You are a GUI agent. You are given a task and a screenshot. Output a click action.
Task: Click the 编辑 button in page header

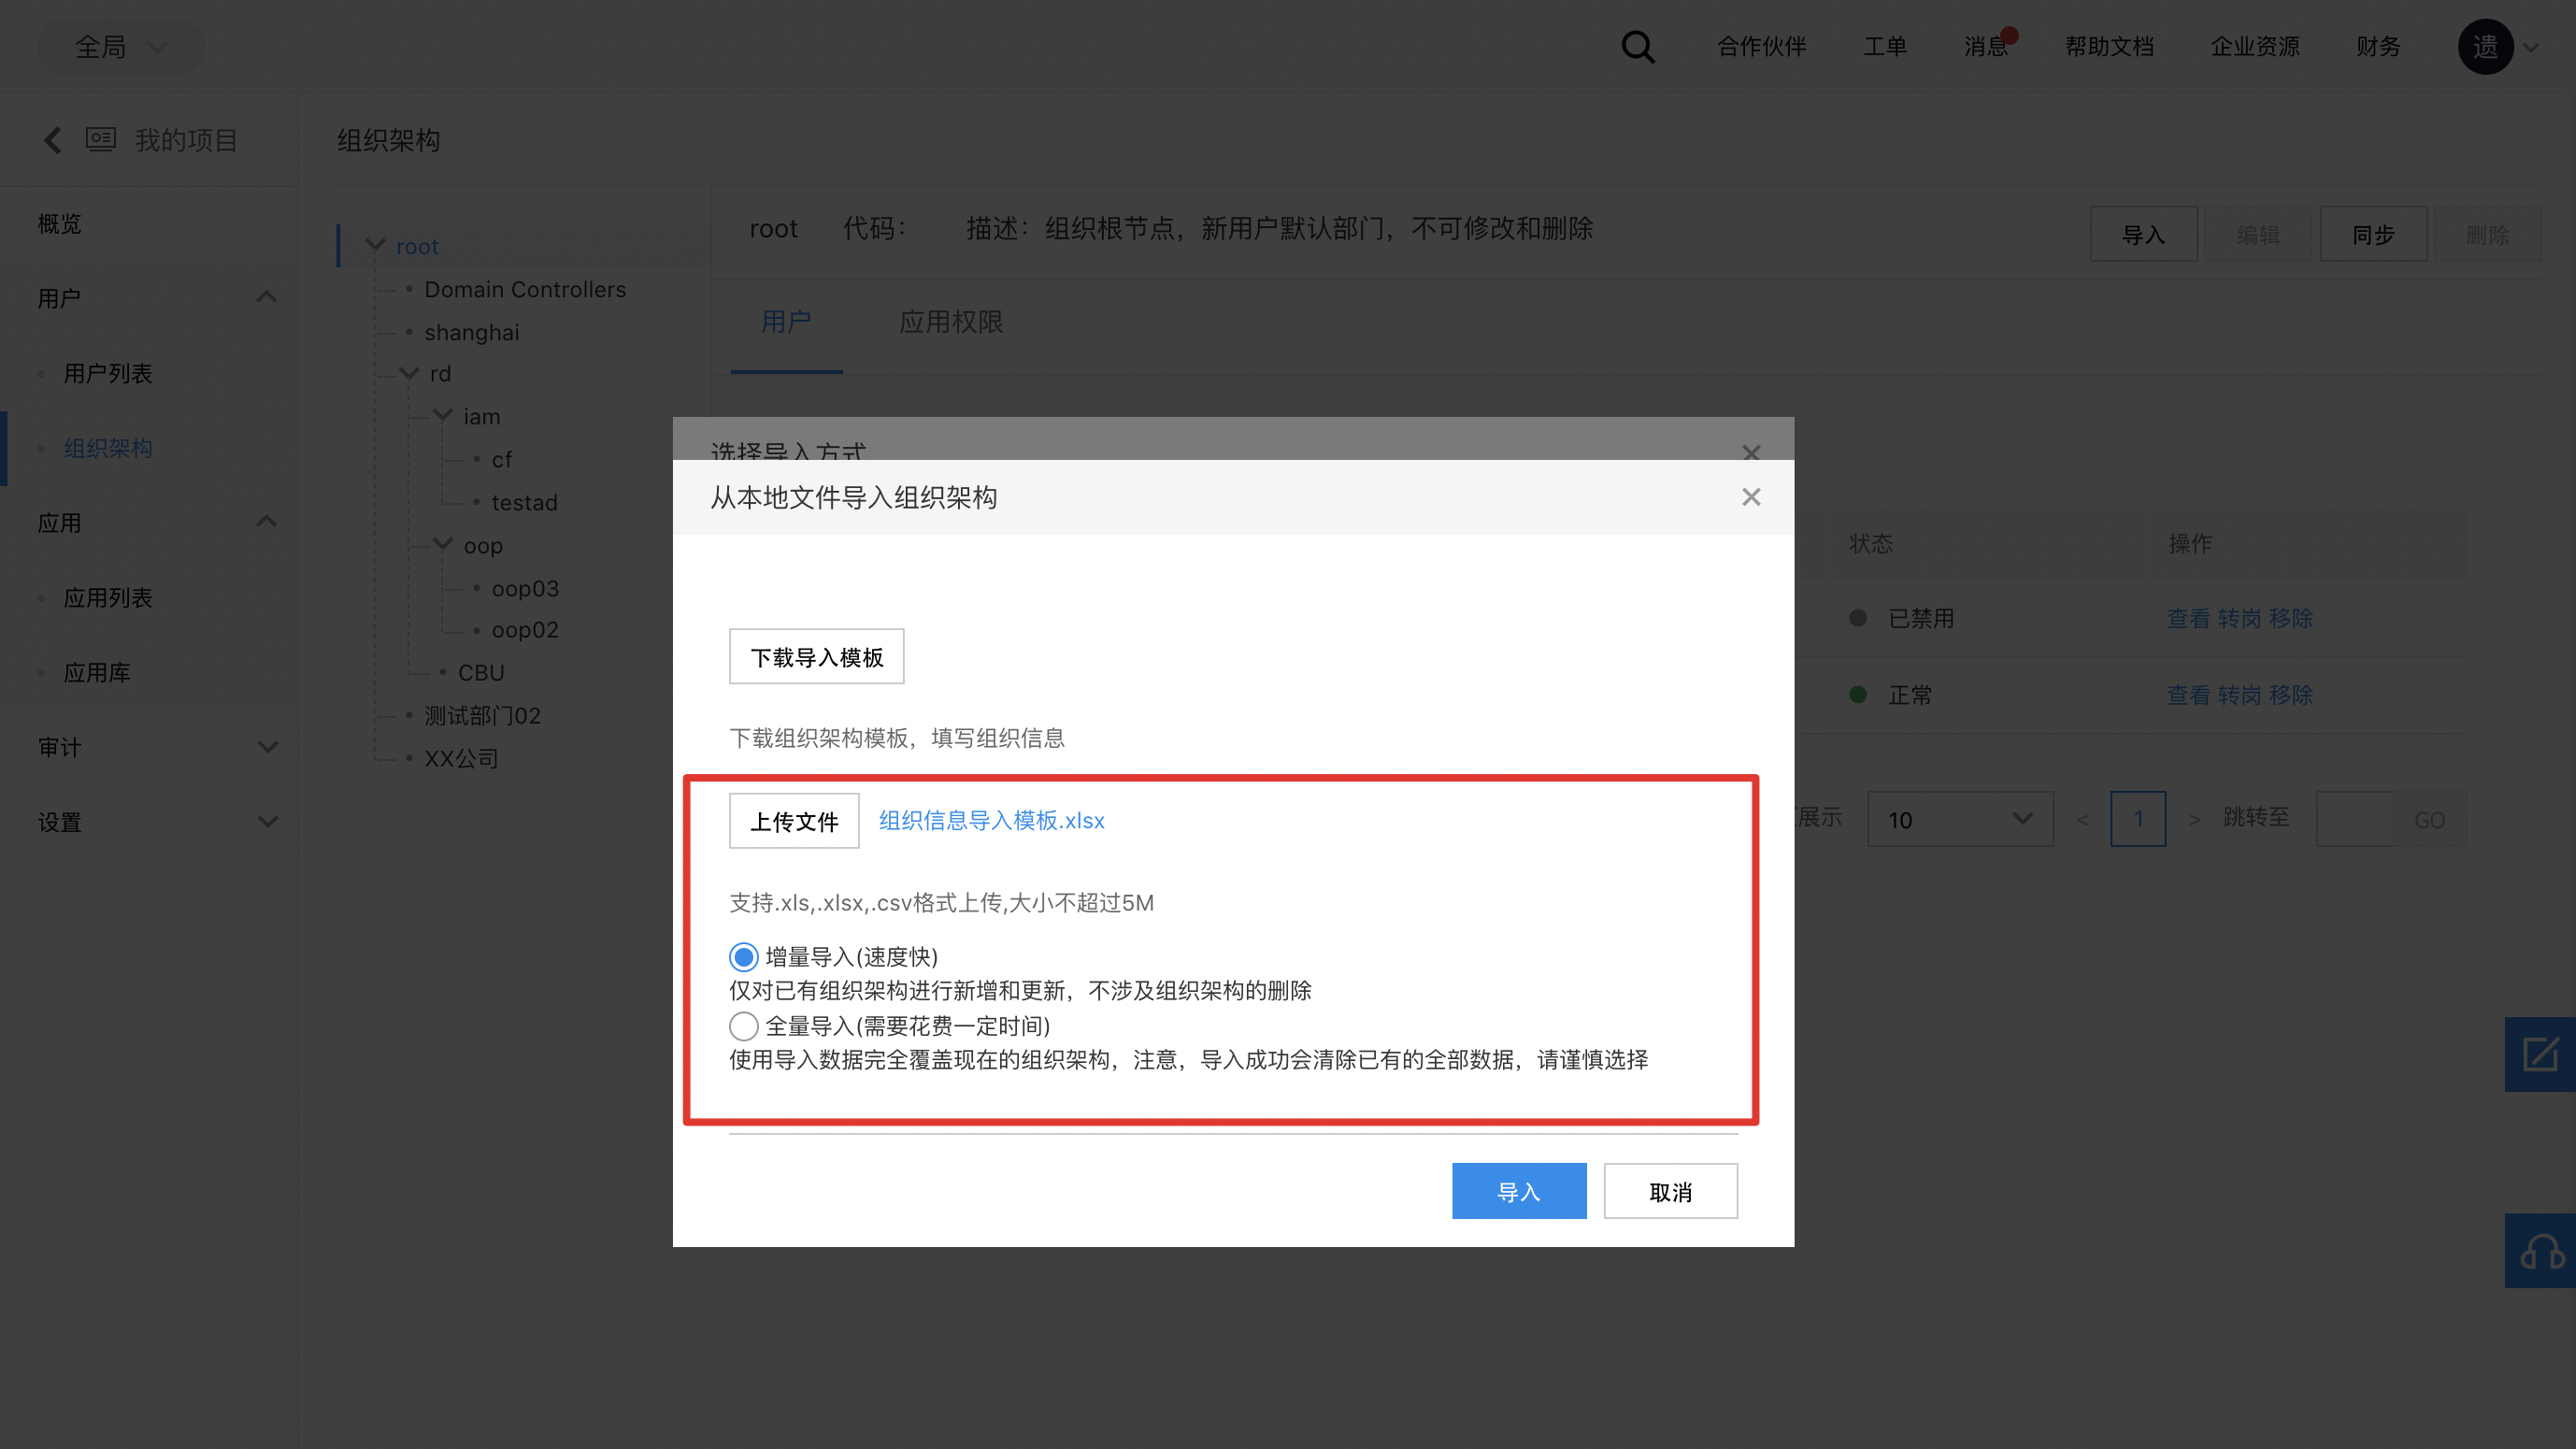(x=2259, y=234)
